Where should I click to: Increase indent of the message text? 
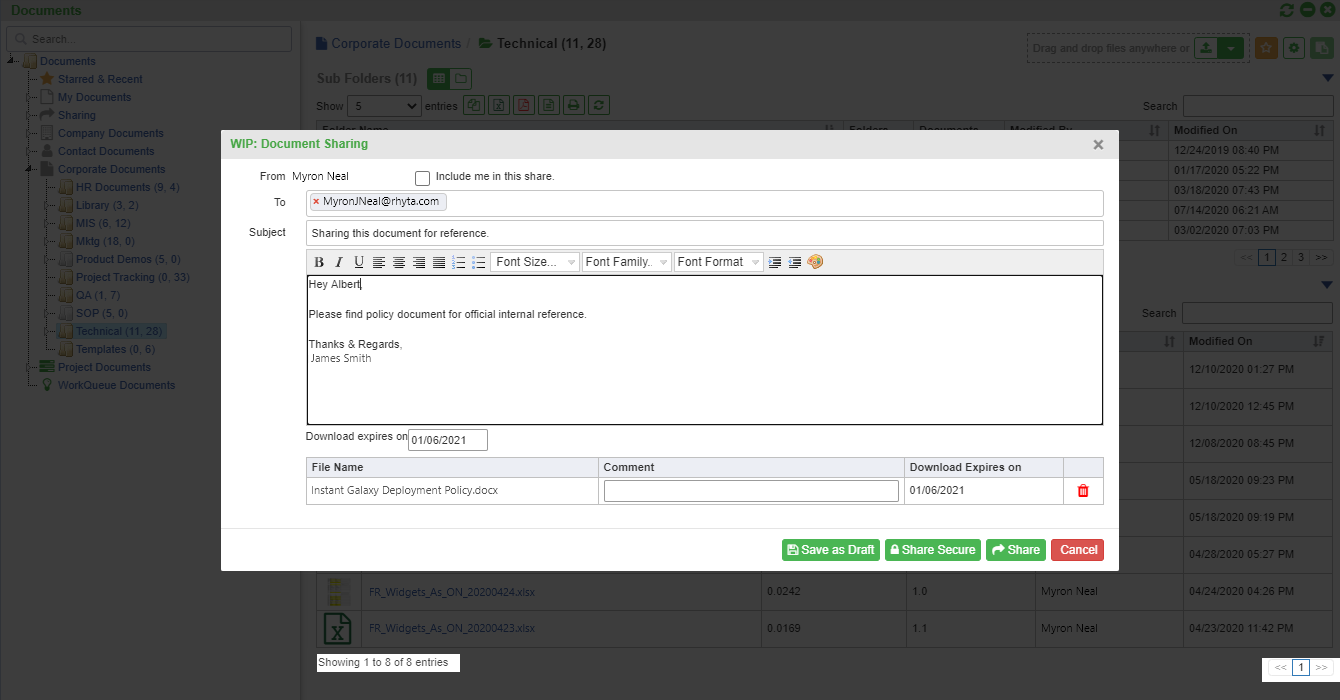(x=775, y=262)
